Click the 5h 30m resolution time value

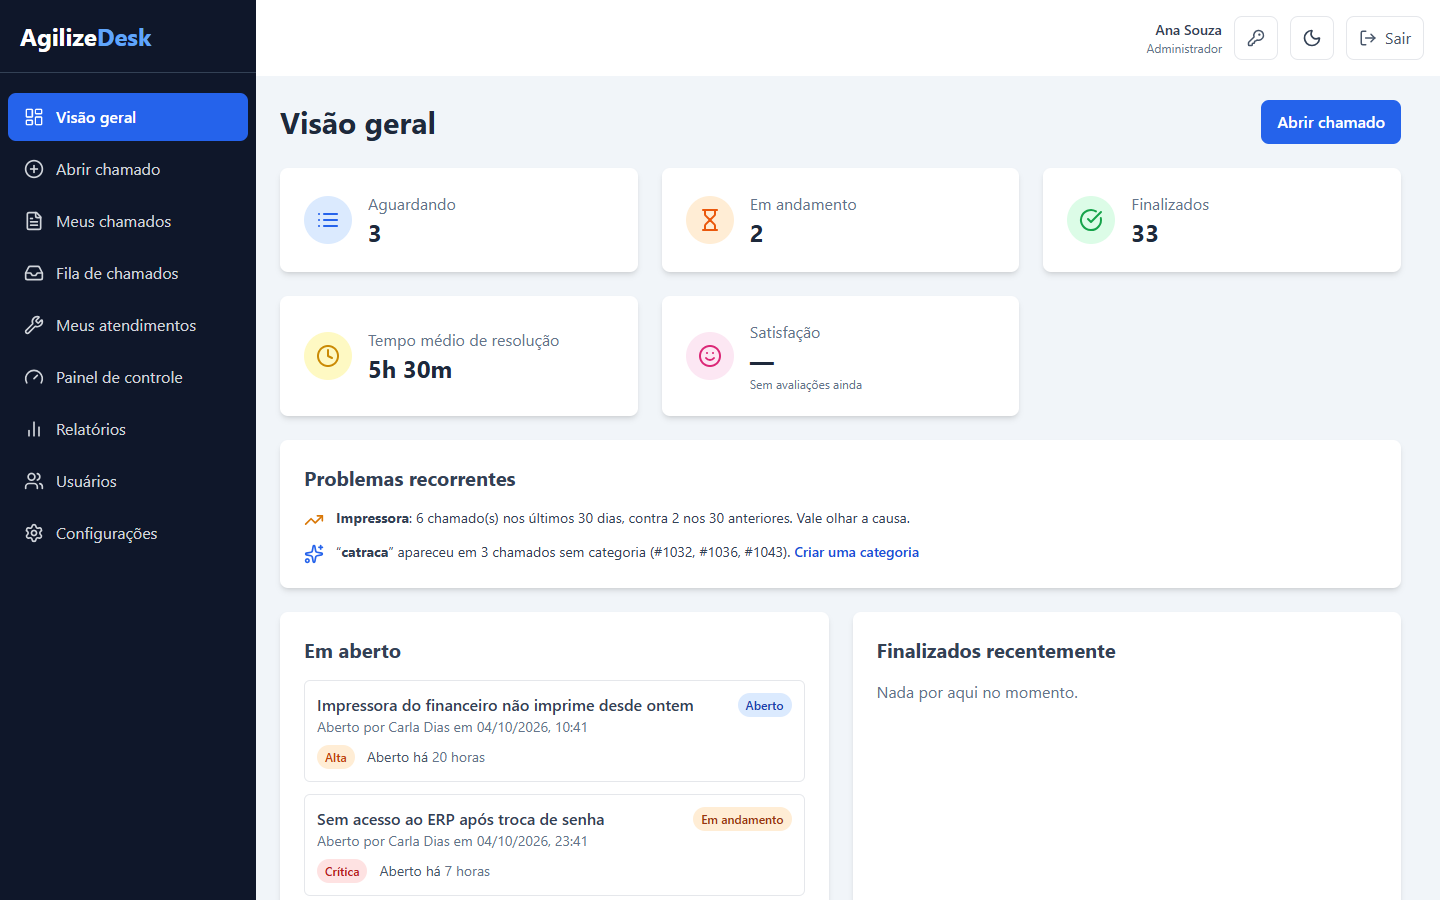point(410,370)
